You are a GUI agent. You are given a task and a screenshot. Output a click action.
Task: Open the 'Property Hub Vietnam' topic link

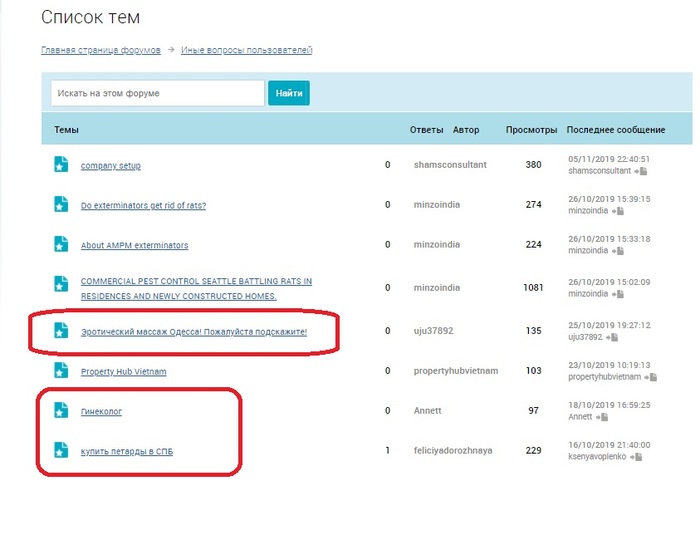(x=123, y=372)
